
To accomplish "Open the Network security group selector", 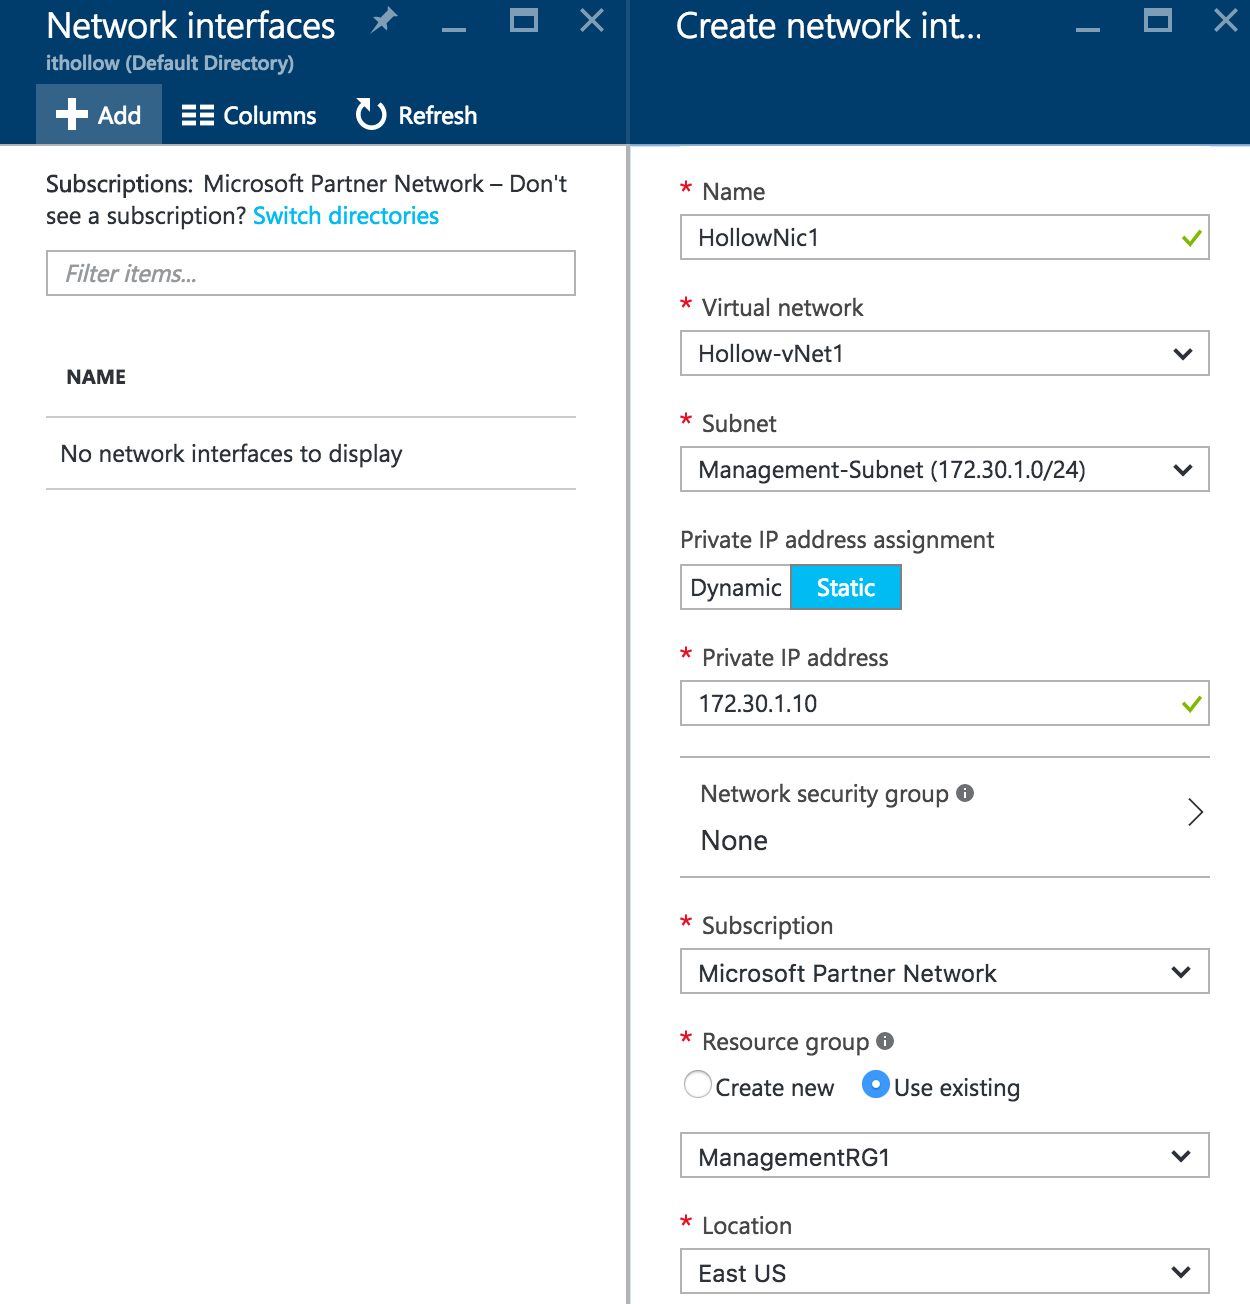I will point(944,816).
